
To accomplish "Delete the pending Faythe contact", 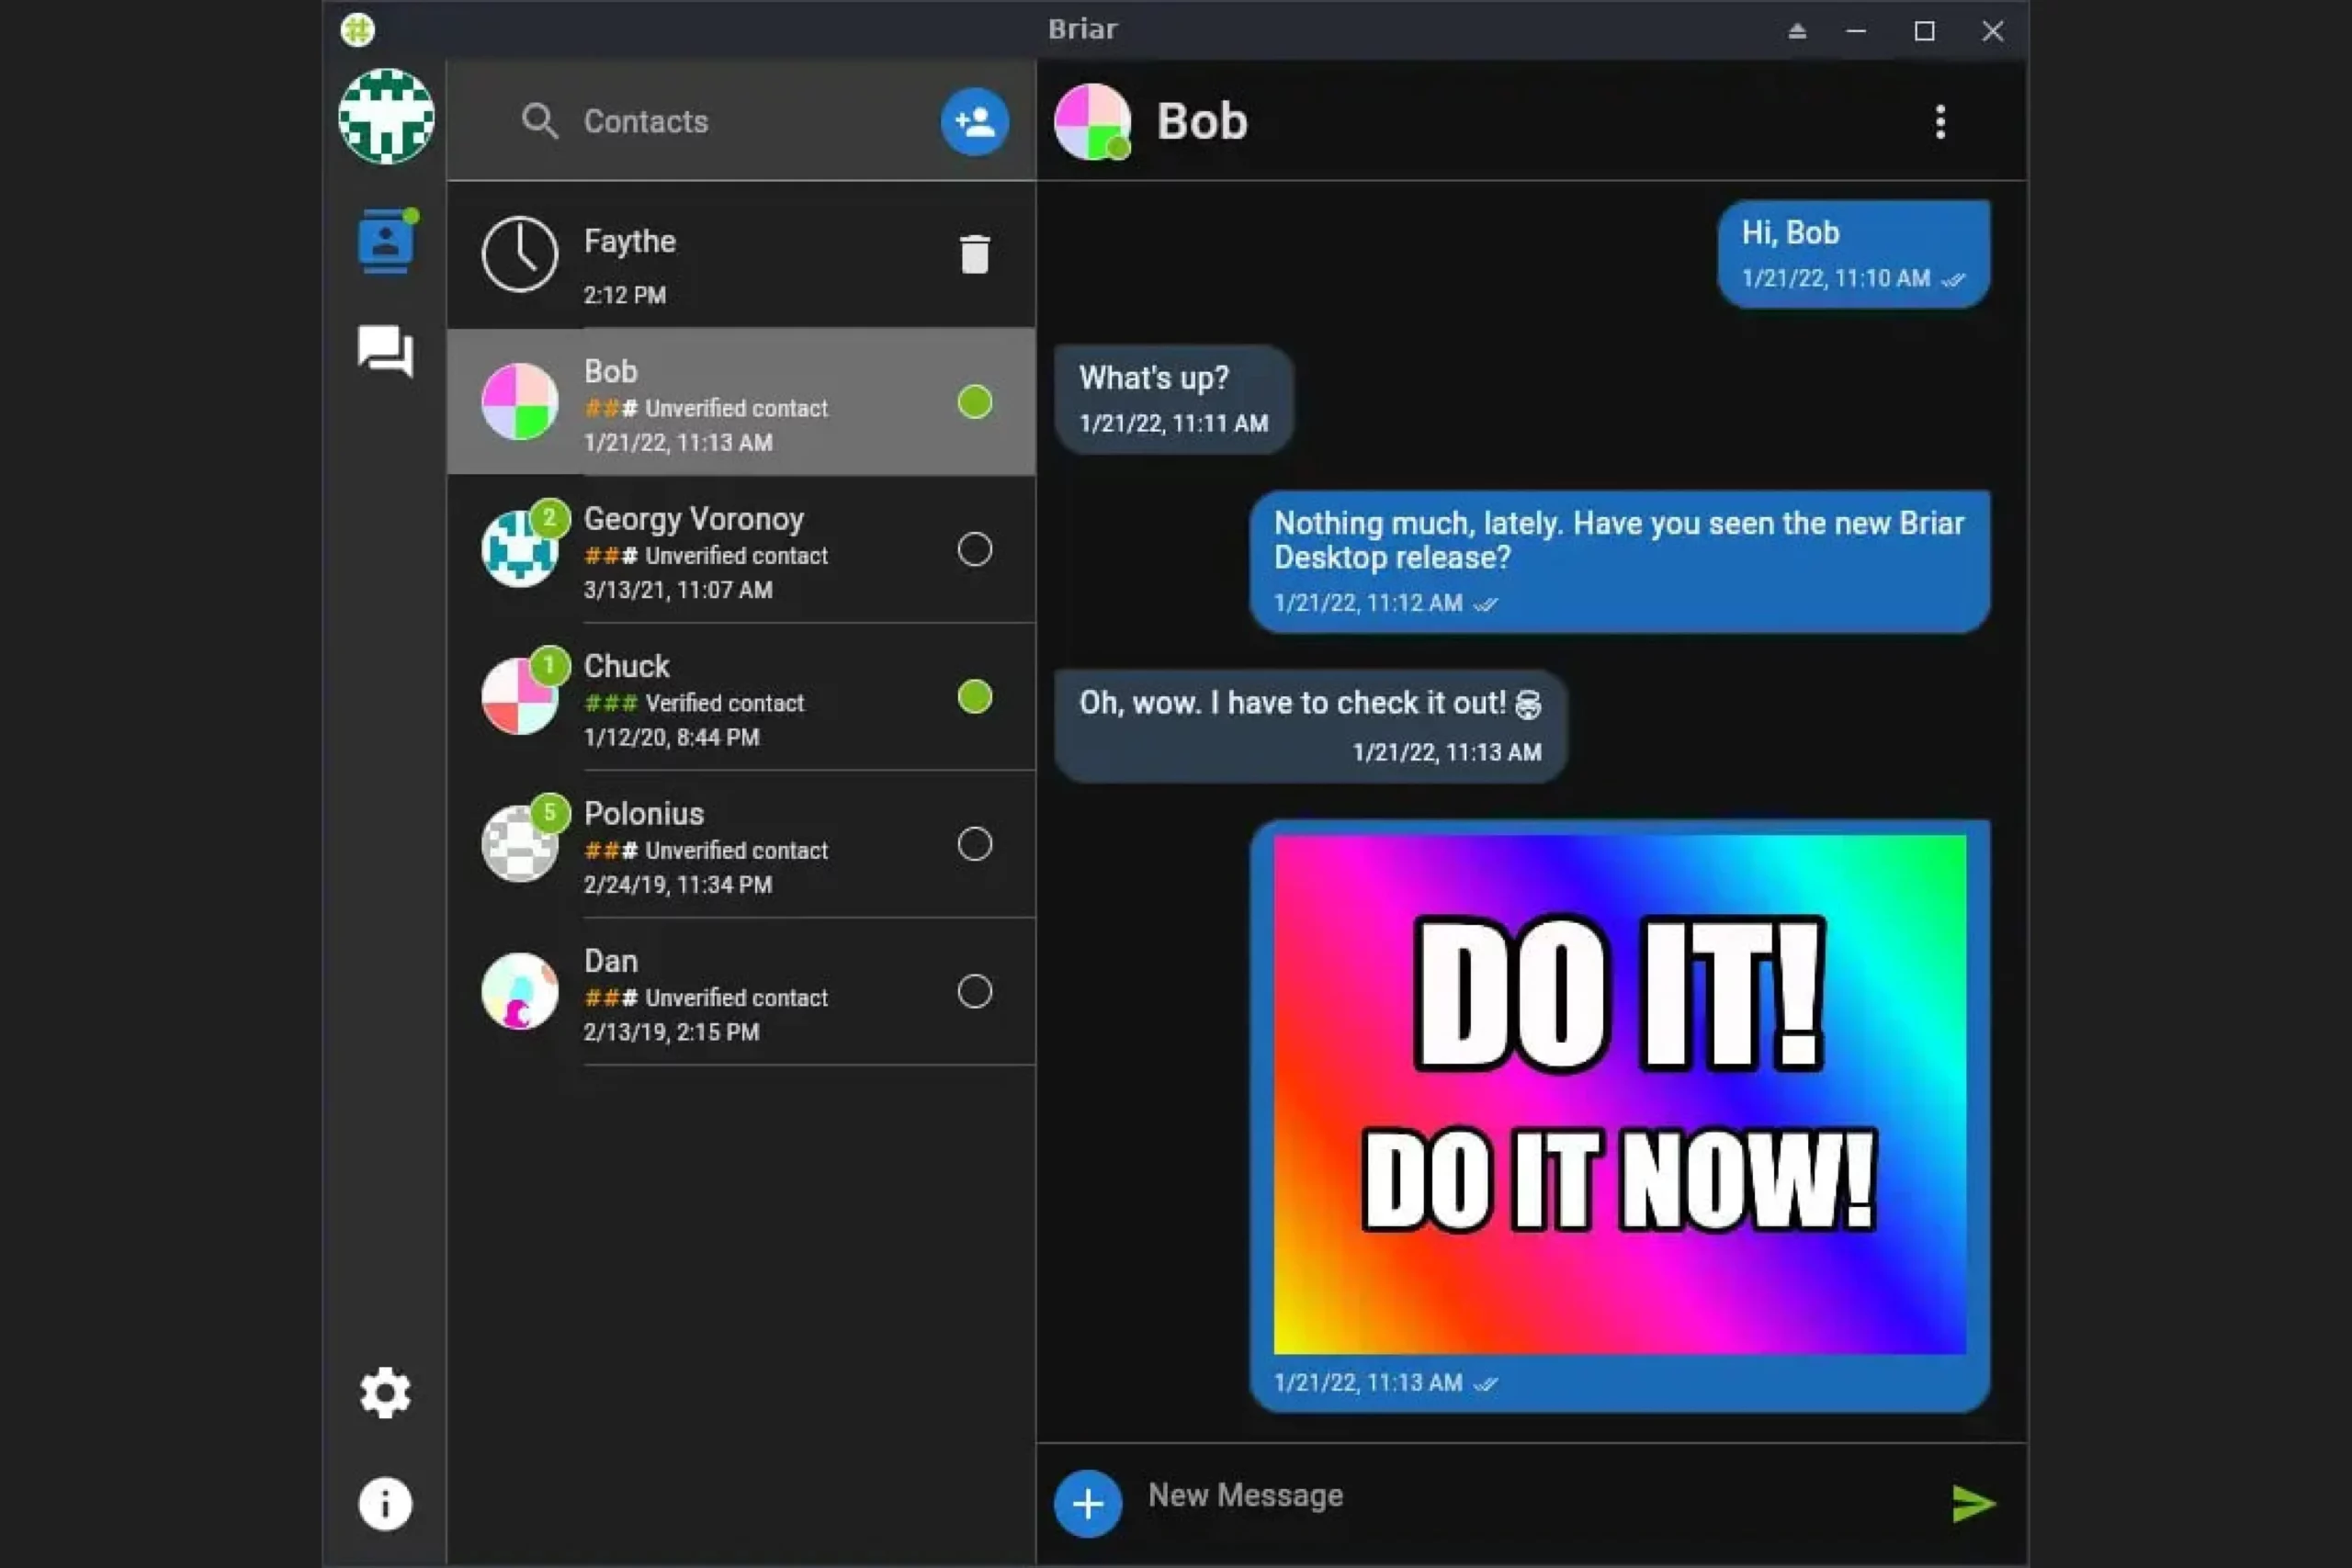I will [x=974, y=254].
